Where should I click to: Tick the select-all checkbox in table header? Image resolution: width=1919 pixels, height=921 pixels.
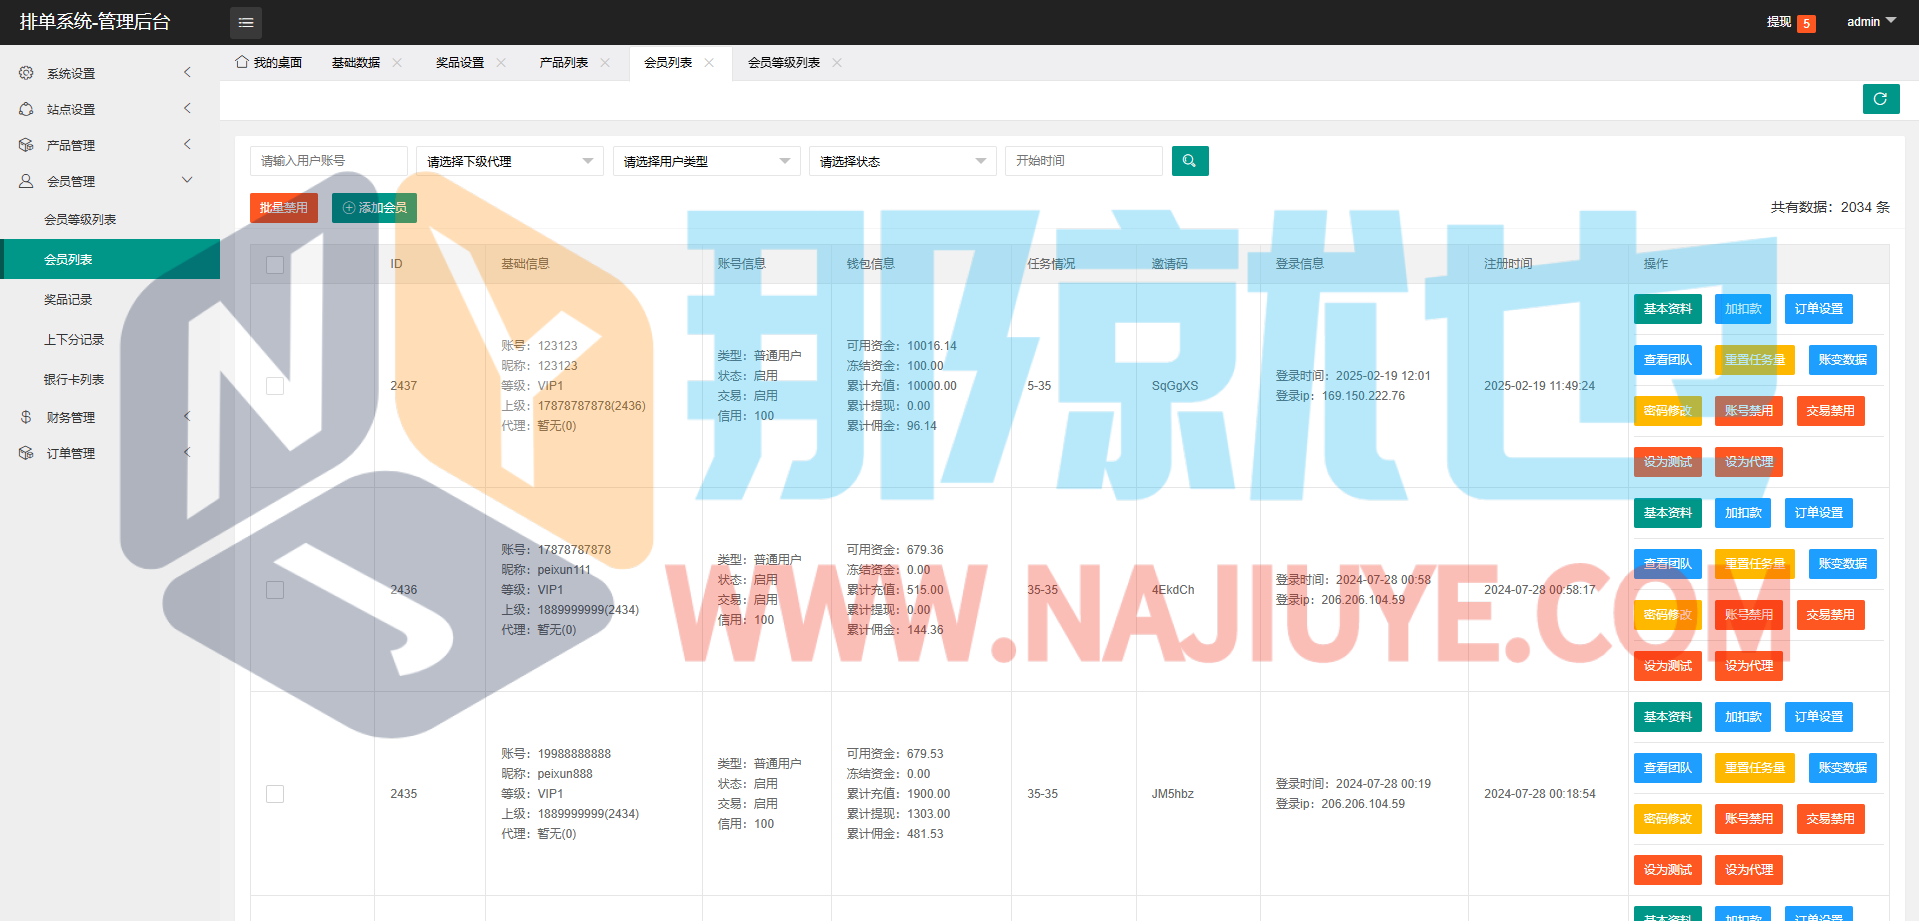point(275,265)
